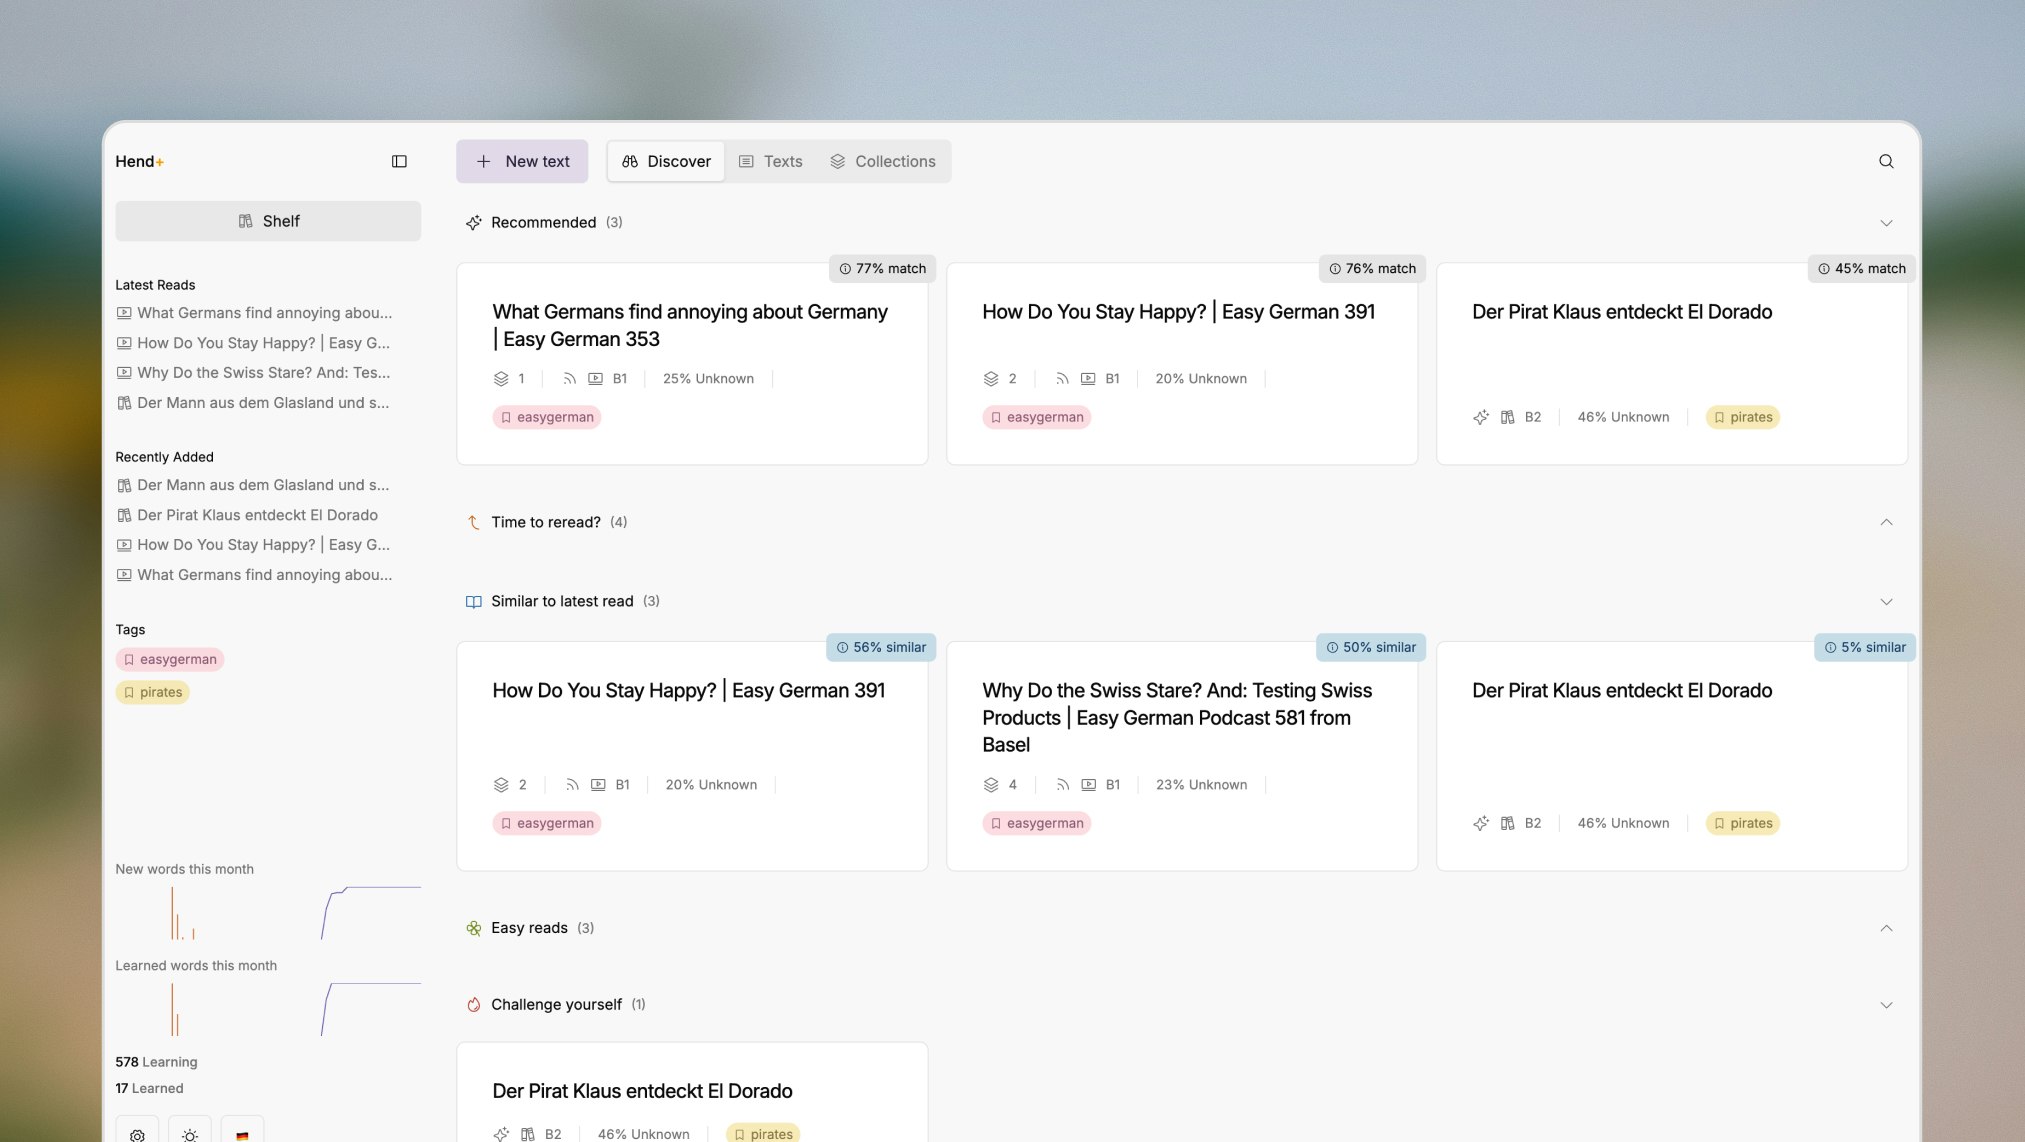2025x1142 pixels.
Task: Create a New text
Action: coord(522,161)
